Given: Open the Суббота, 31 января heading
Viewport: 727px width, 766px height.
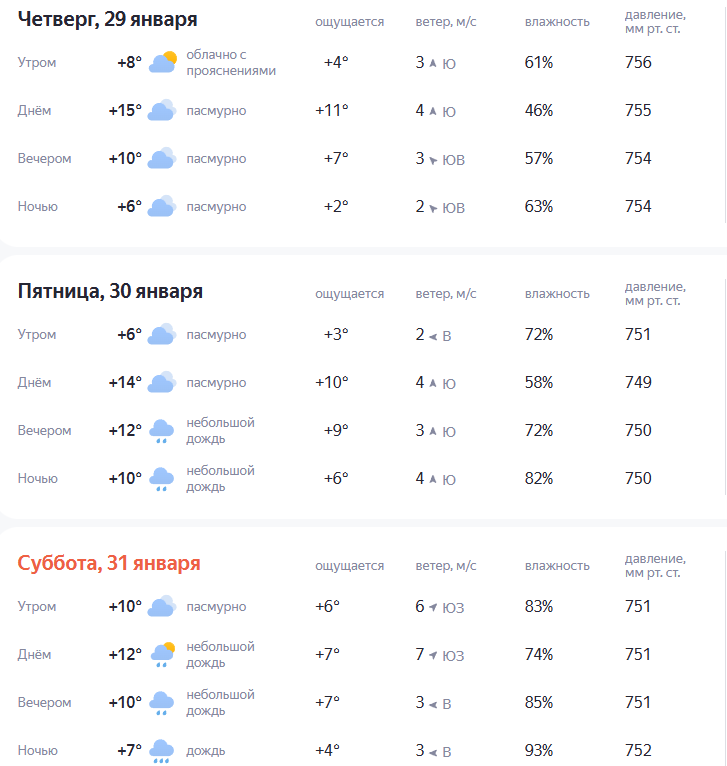Looking at the screenshot, I should [109, 564].
